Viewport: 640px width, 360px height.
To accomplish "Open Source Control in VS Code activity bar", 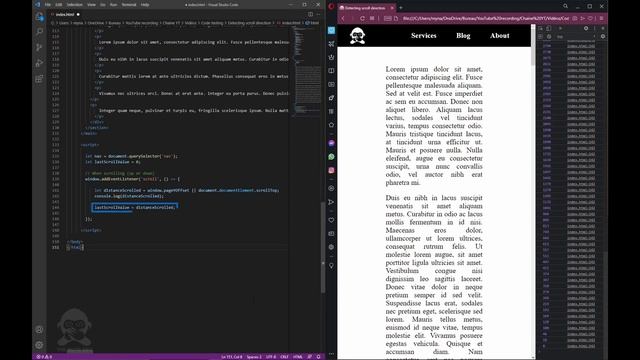I will [x=39, y=48].
